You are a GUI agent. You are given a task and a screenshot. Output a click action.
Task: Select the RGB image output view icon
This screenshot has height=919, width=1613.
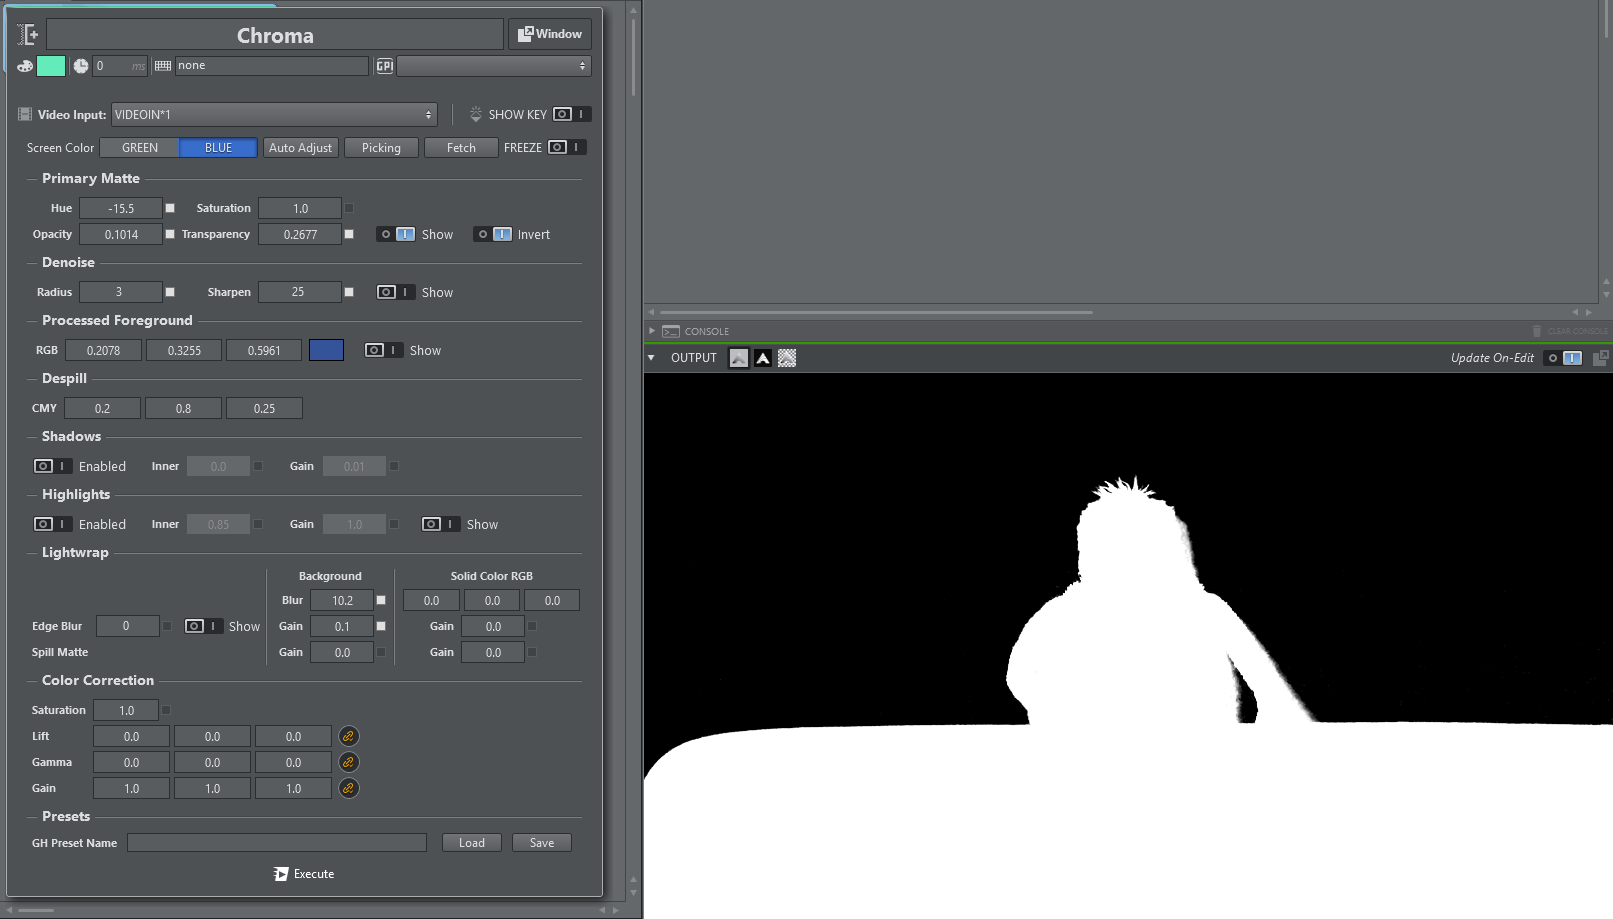(739, 358)
